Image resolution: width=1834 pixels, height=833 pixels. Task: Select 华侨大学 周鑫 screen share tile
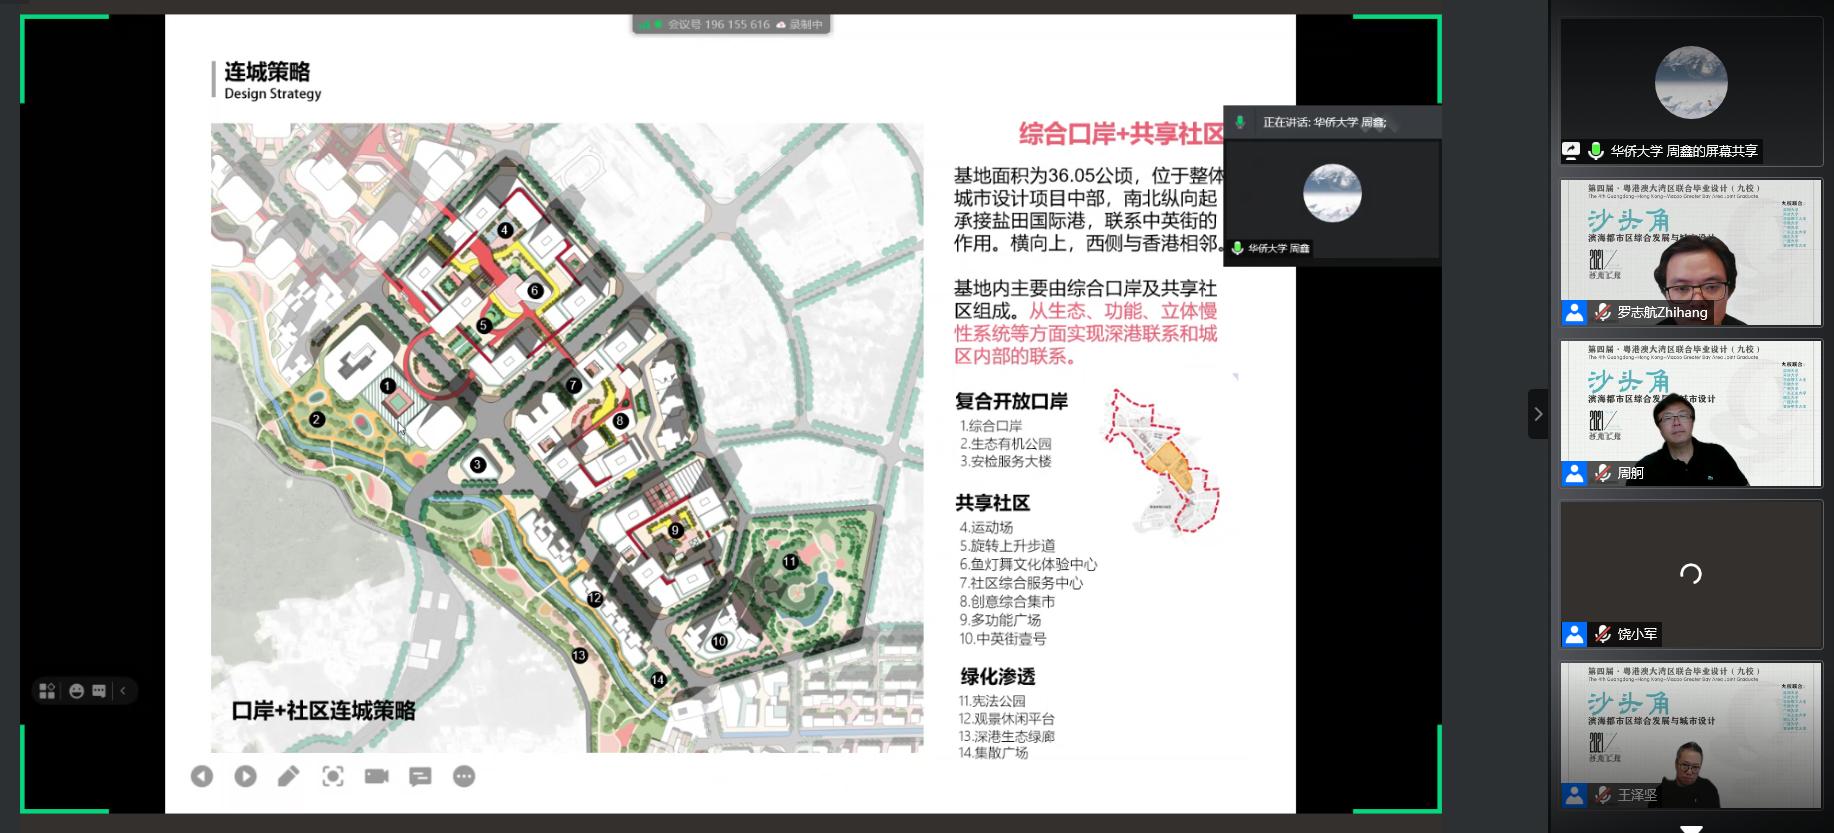1691,90
